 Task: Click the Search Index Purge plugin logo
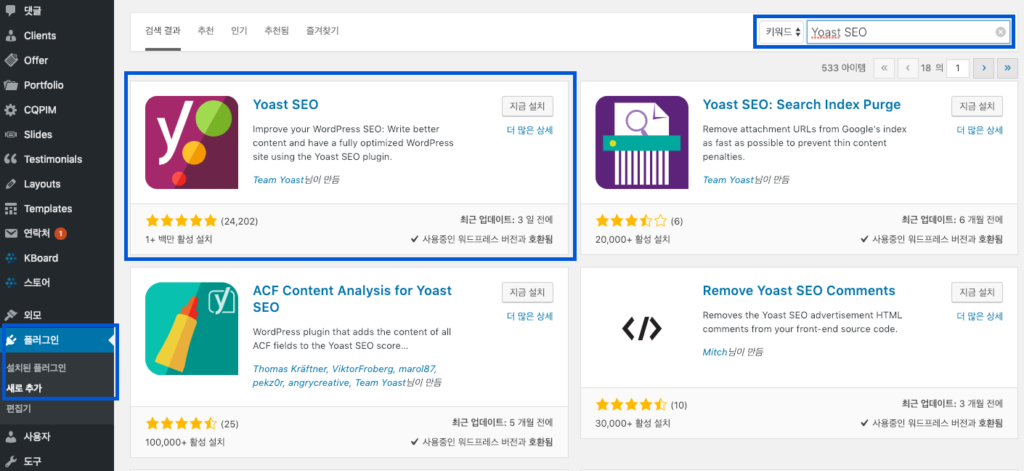(x=642, y=142)
